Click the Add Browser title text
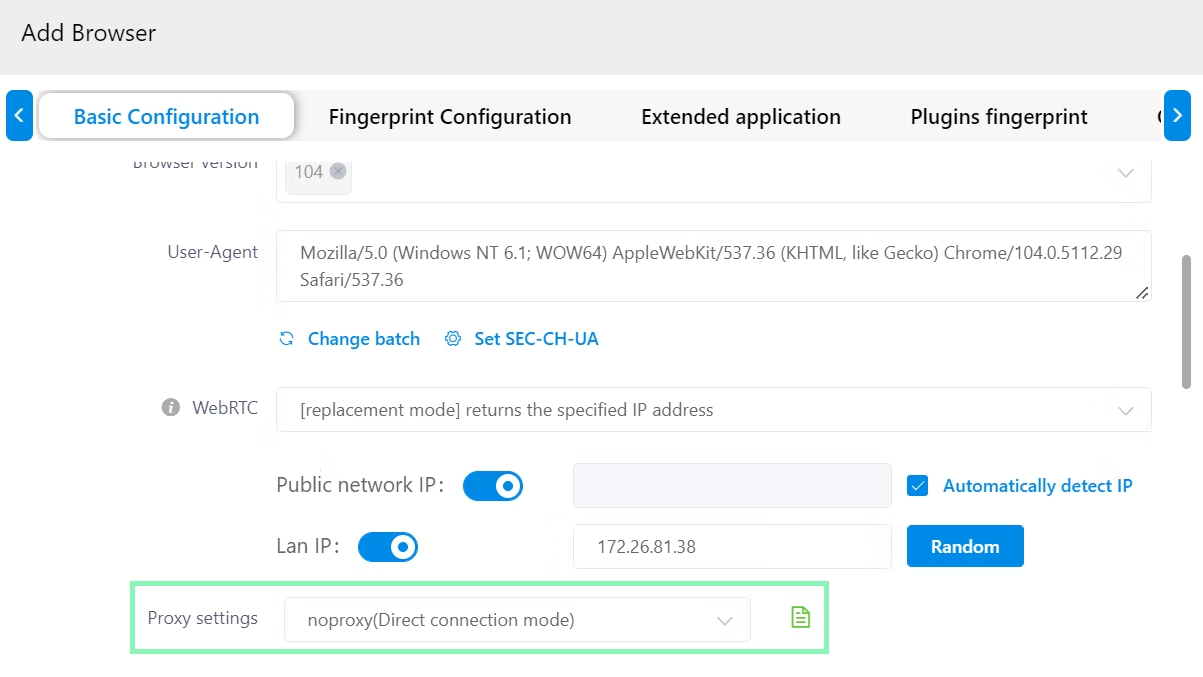The image size is (1203, 677). point(89,33)
